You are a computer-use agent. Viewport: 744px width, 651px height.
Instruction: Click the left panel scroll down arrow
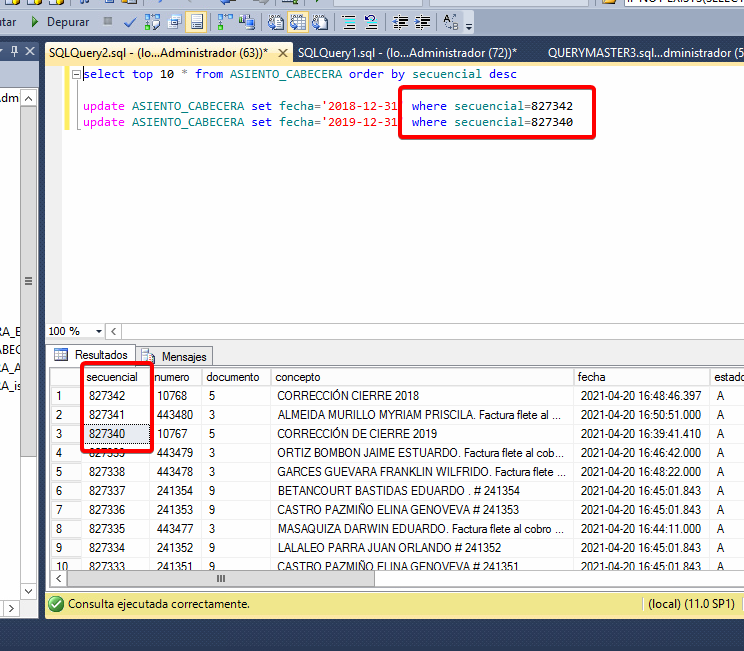[x=28, y=591]
